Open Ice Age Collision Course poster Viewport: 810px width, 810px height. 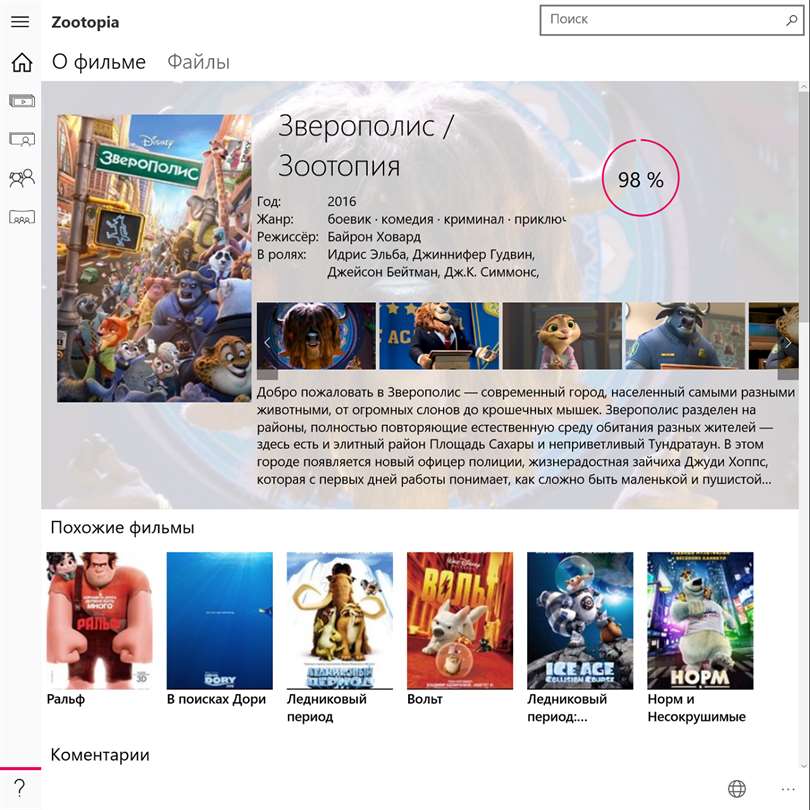click(580, 620)
